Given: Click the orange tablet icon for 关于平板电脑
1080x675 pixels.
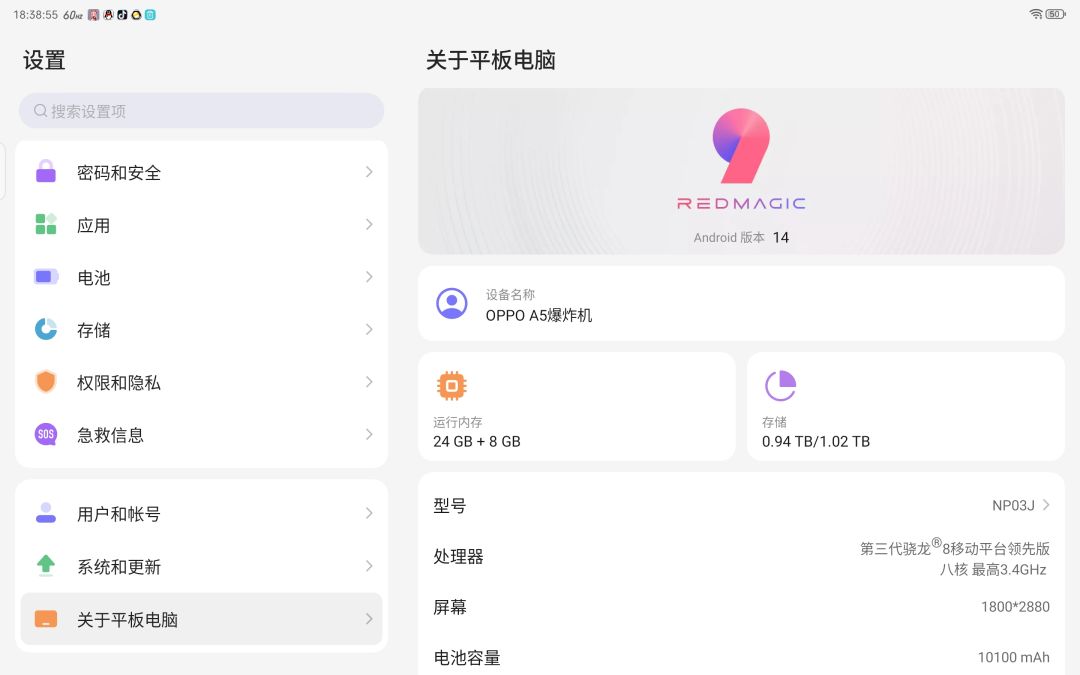Looking at the screenshot, I should [x=45, y=619].
